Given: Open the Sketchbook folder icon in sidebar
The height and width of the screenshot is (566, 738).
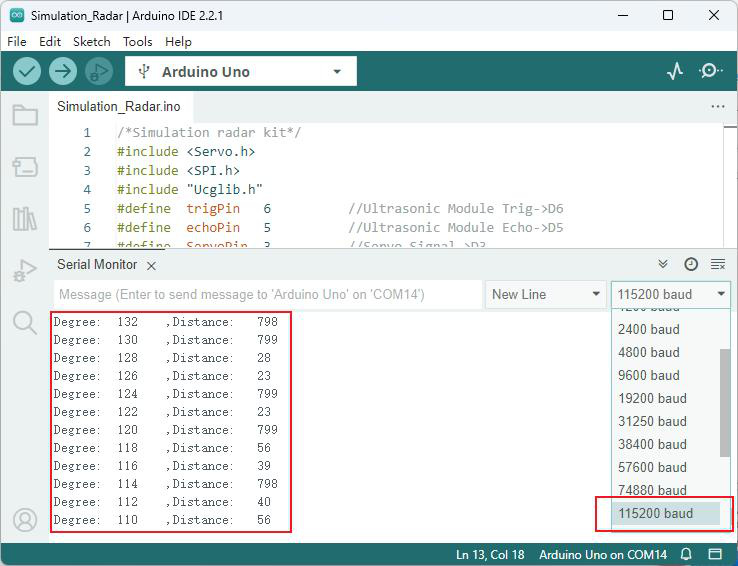Looking at the screenshot, I should tap(25, 115).
